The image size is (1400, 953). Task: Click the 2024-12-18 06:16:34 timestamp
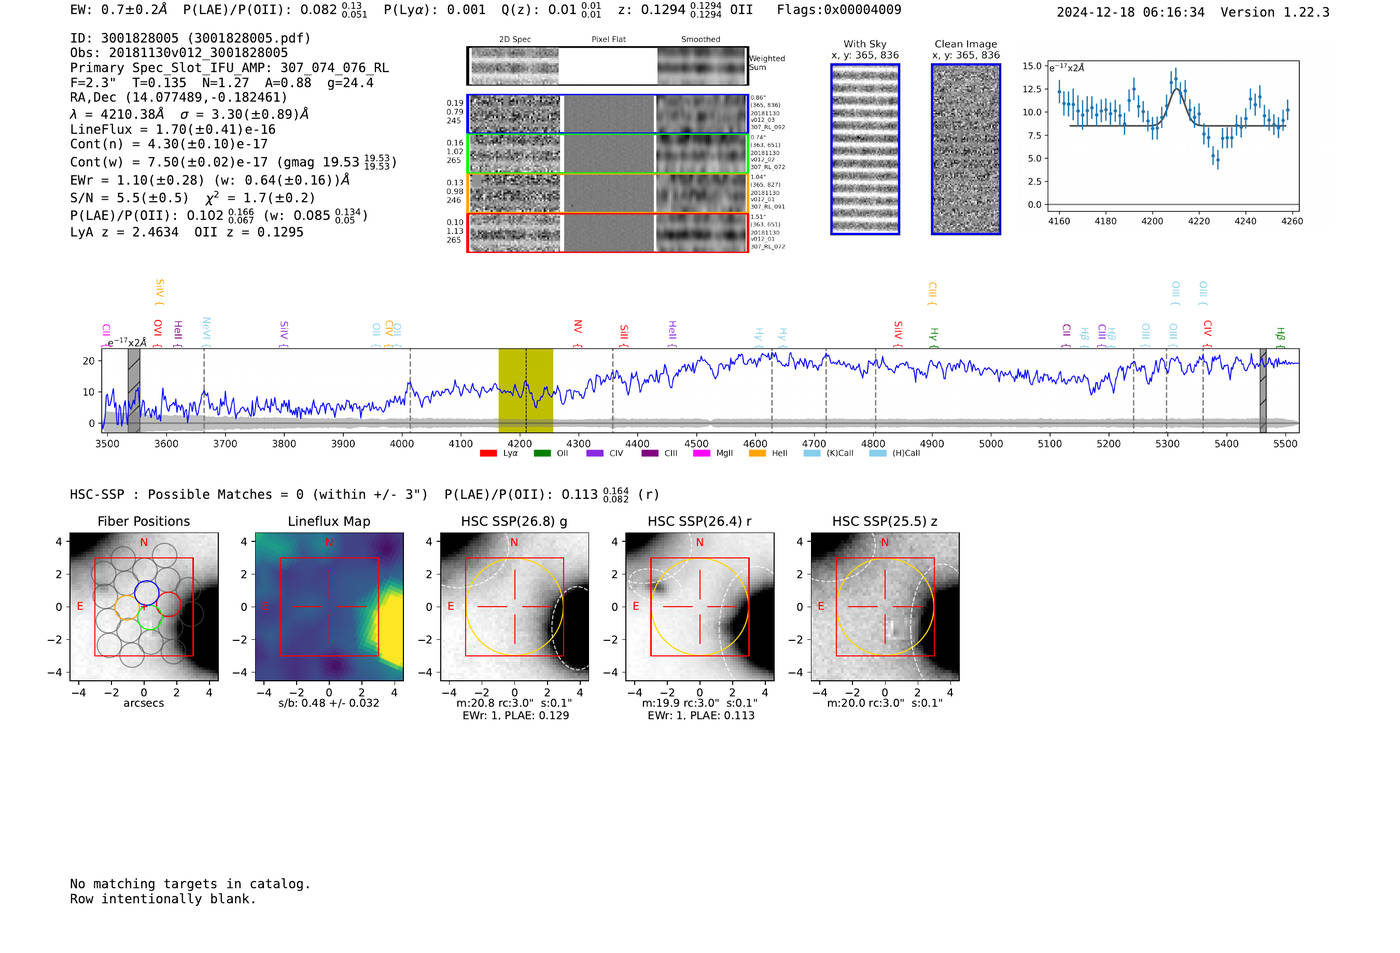[1131, 12]
